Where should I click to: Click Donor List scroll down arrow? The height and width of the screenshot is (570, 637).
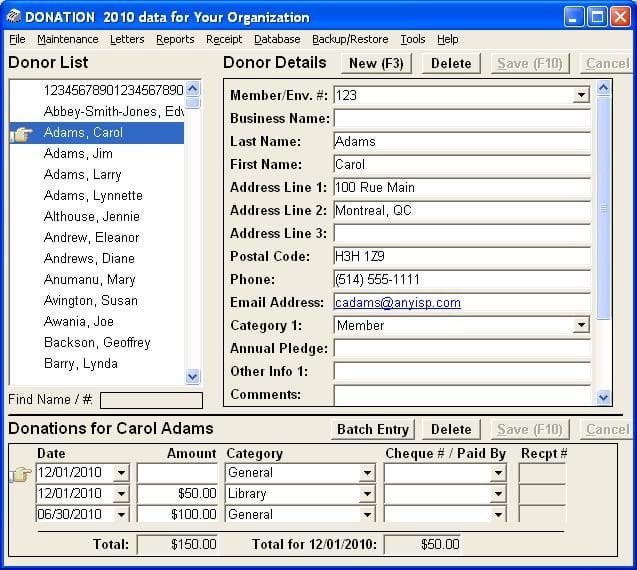pos(193,377)
